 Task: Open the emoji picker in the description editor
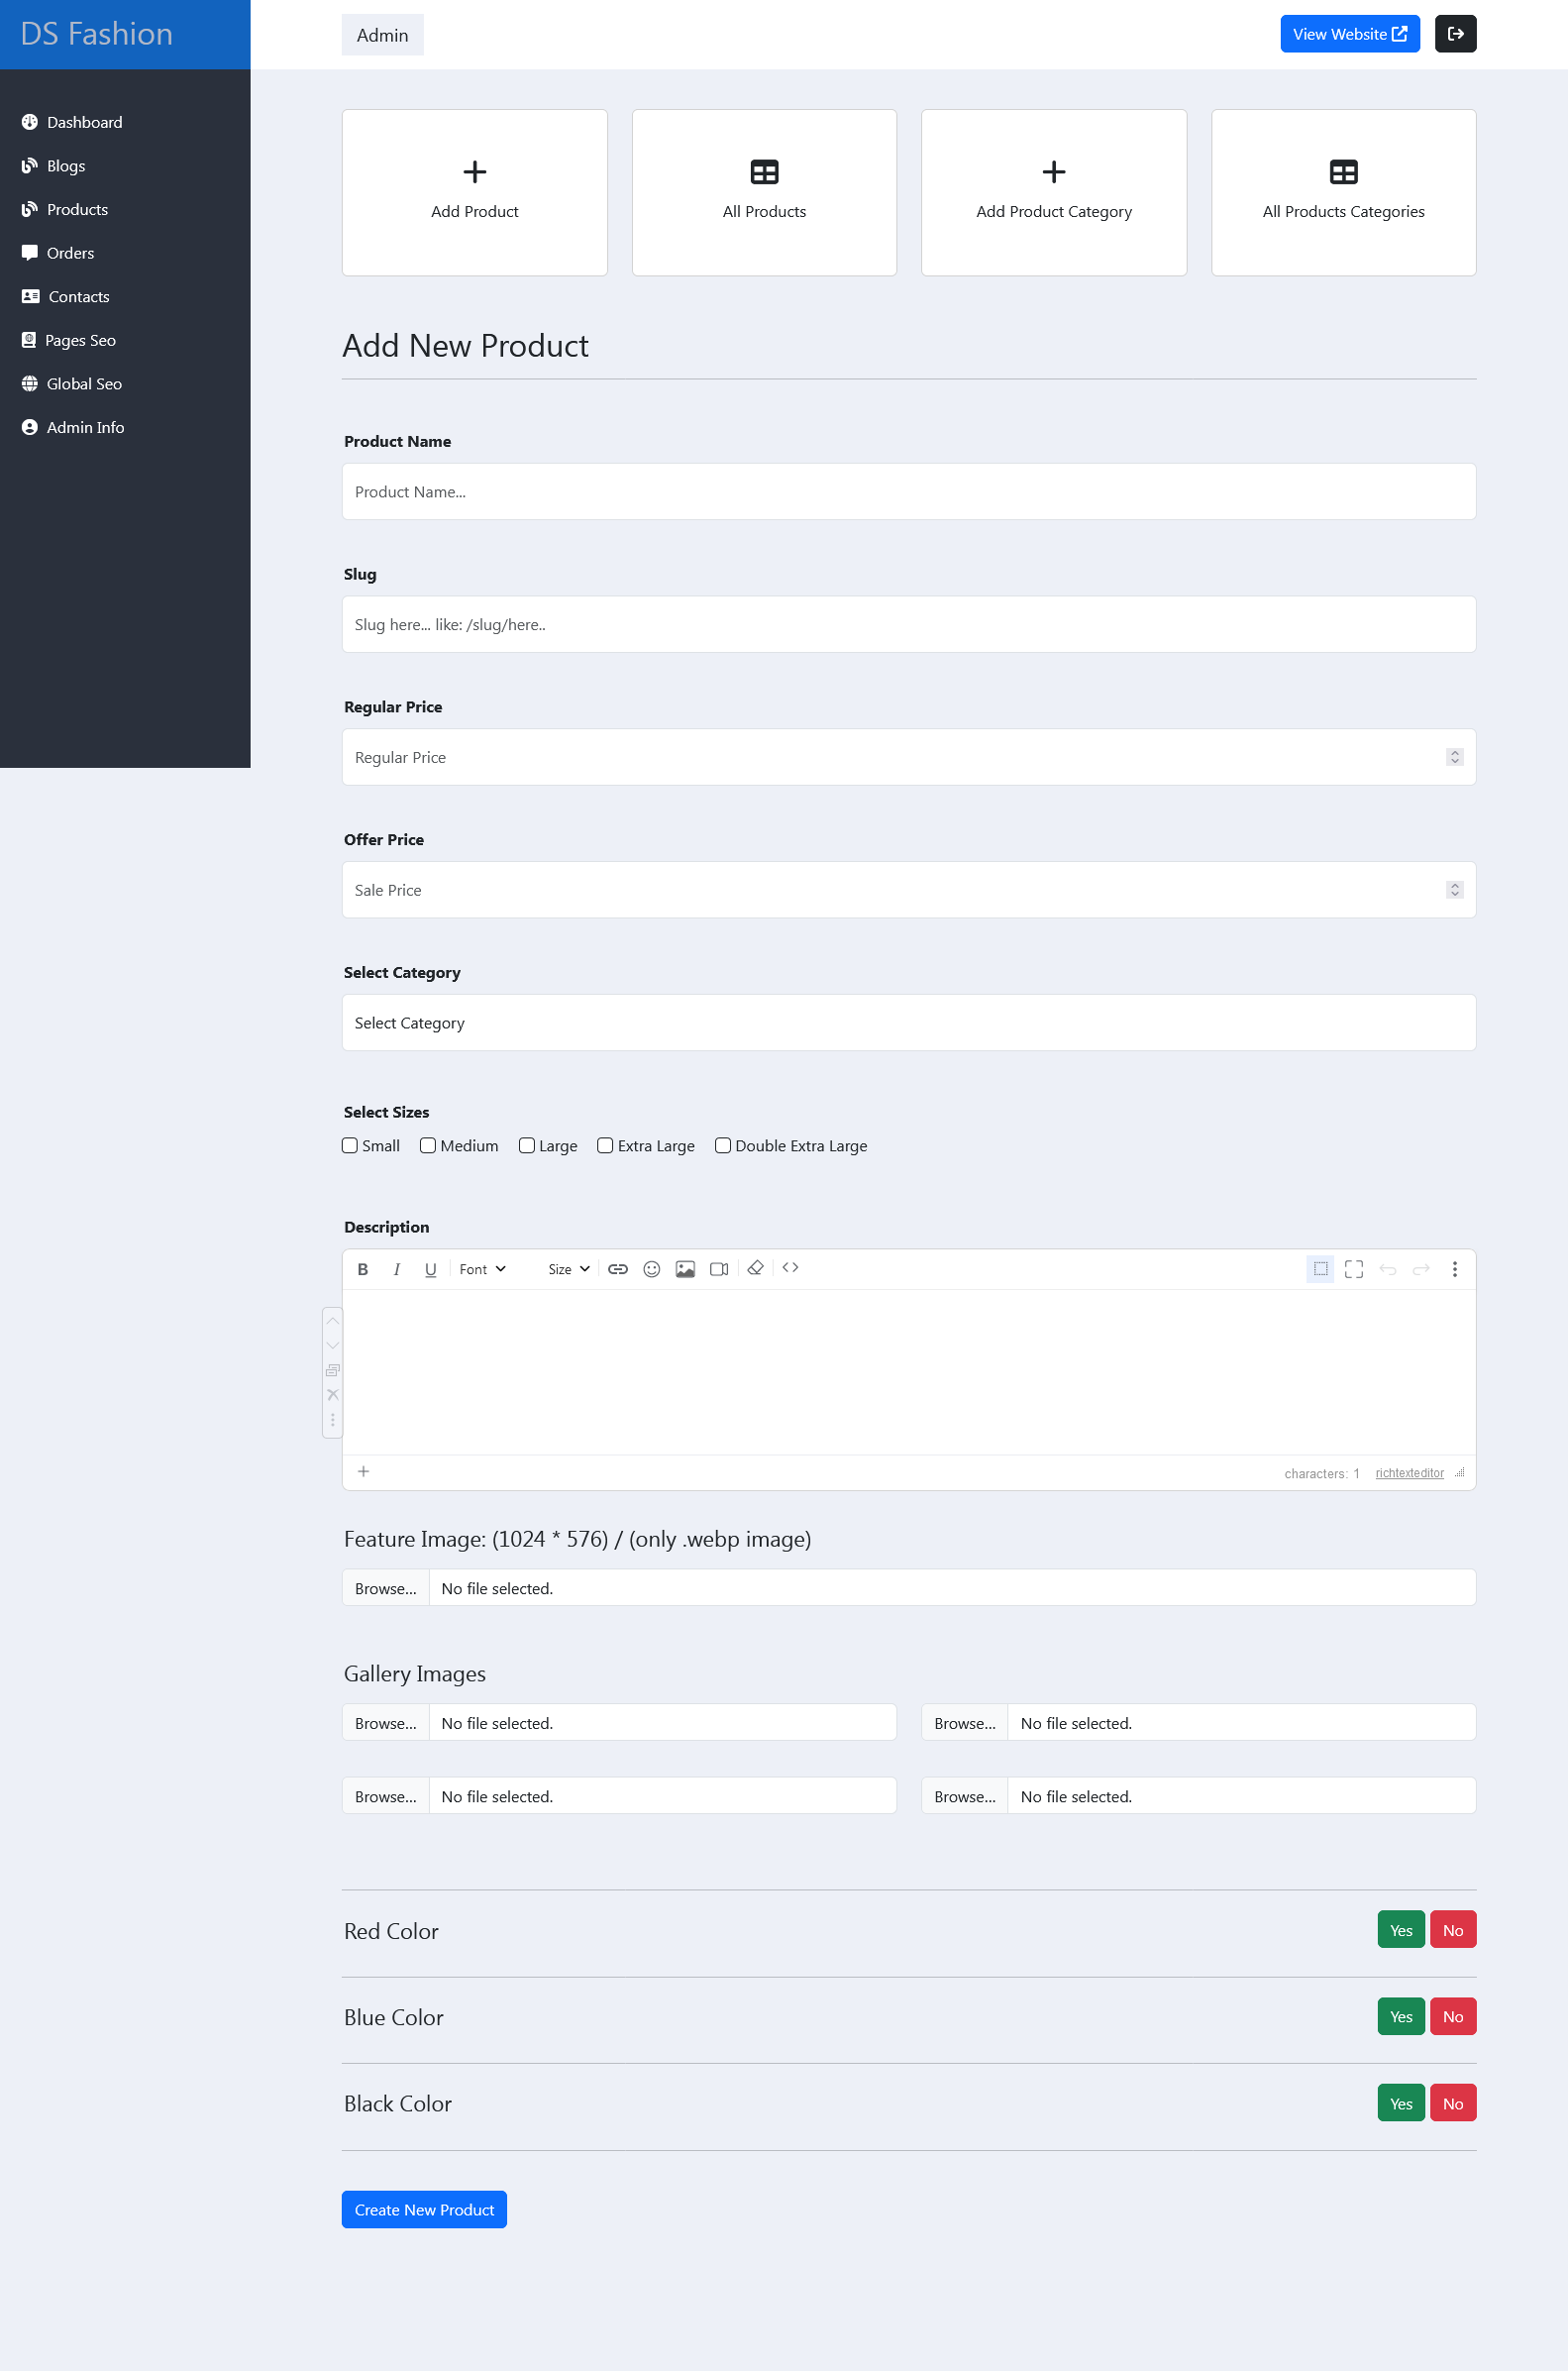click(x=651, y=1269)
